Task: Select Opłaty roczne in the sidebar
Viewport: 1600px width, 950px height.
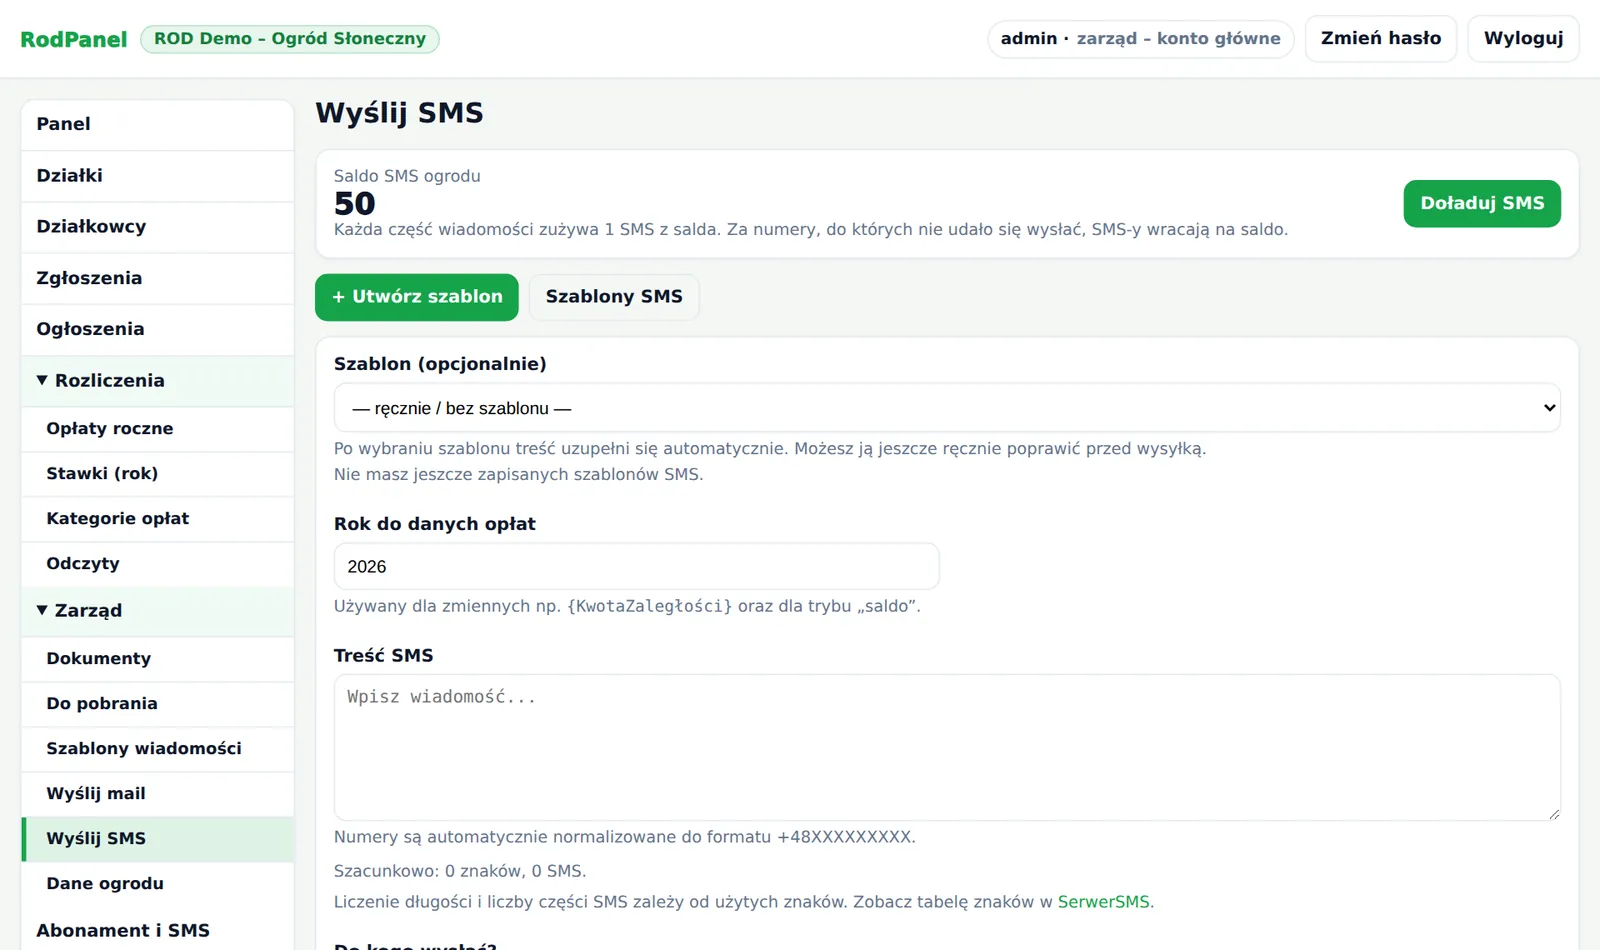Action: click(157, 429)
